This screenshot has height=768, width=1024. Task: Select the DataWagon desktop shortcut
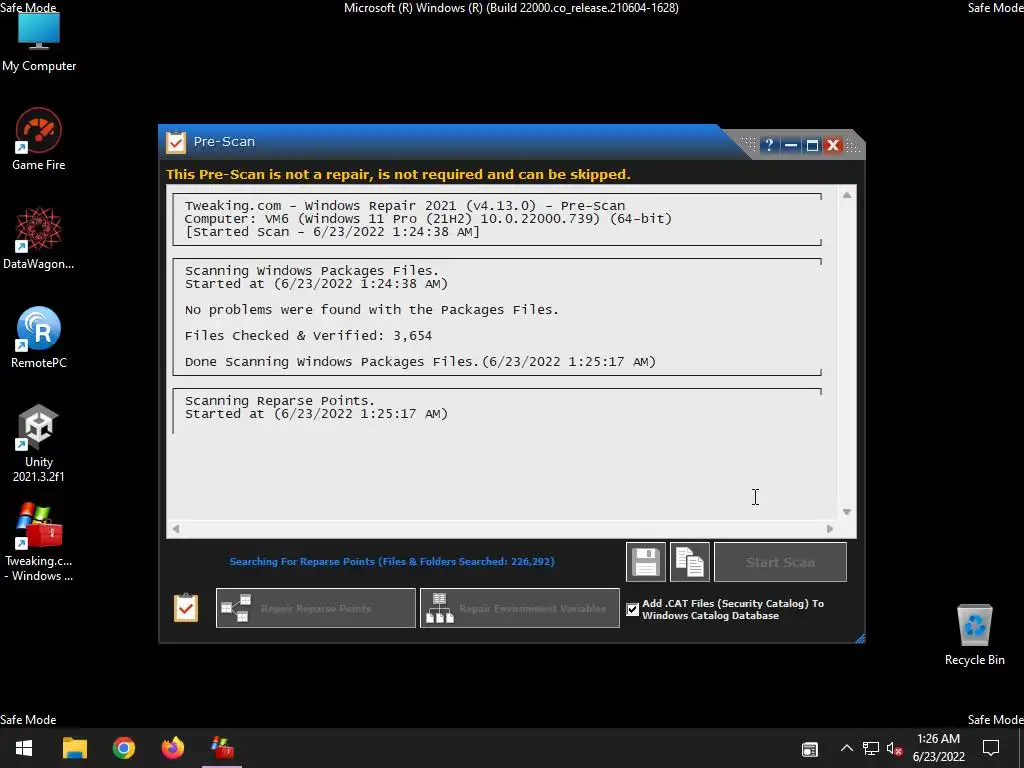[x=39, y=238]
